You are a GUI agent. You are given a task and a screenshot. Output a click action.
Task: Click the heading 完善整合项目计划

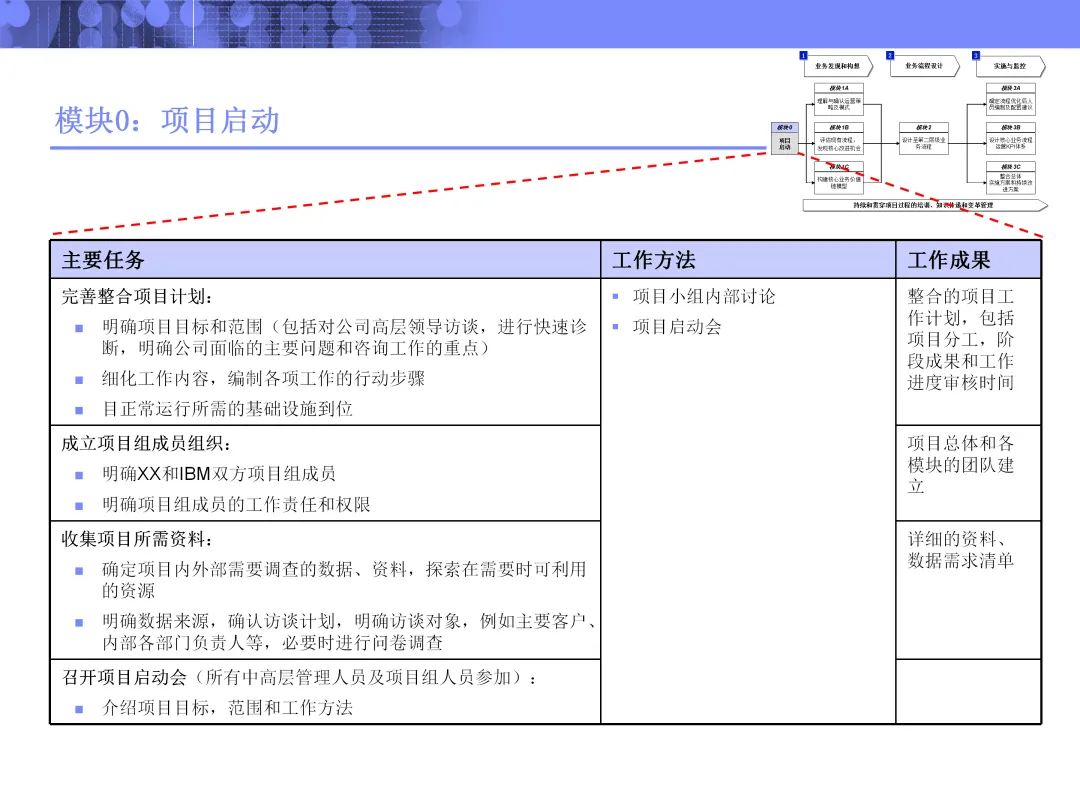click(137, 297)
